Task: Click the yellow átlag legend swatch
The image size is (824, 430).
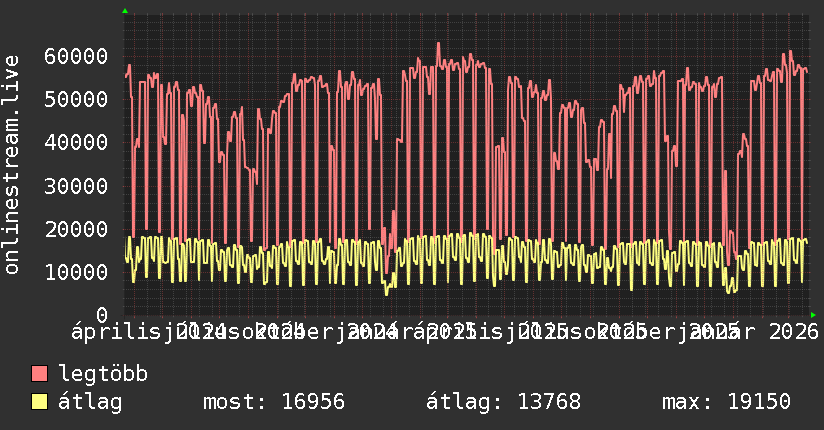Action: point(40,402)
